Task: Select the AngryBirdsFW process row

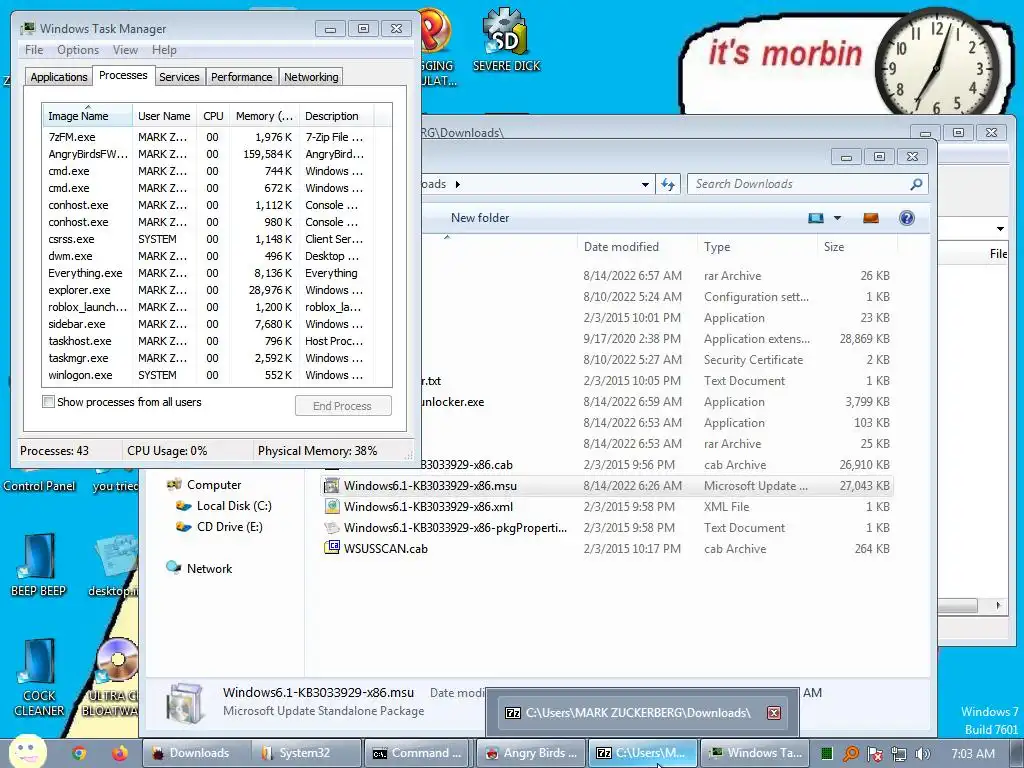Action: click(217, 154)
